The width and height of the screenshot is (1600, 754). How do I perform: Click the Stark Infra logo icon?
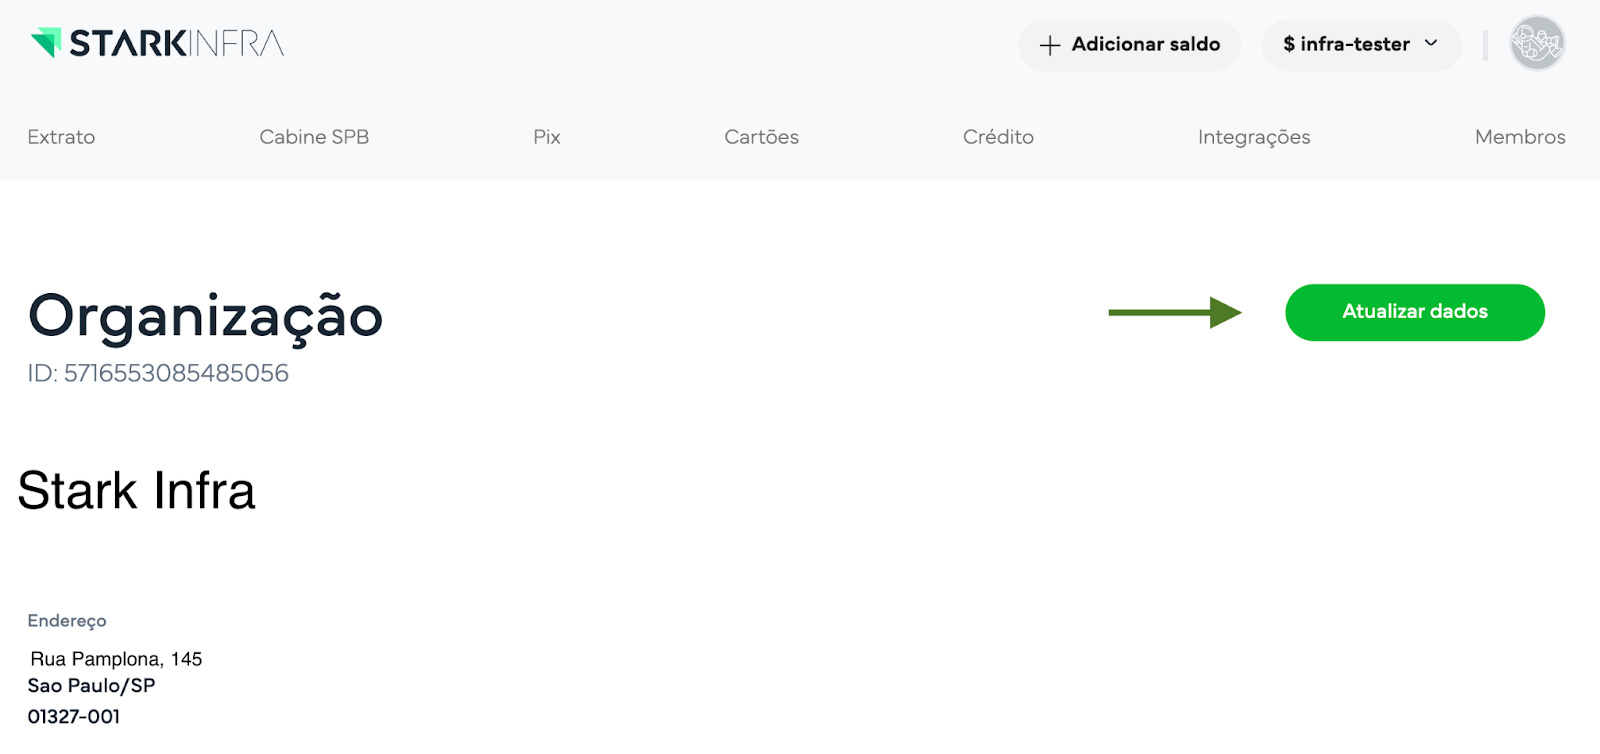46,42
